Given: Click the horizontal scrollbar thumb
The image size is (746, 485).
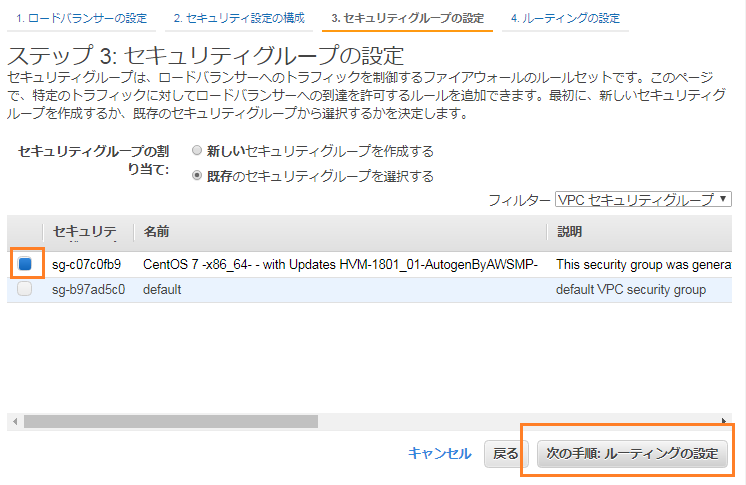Looking at the screenshot, I should coord(171,421).
